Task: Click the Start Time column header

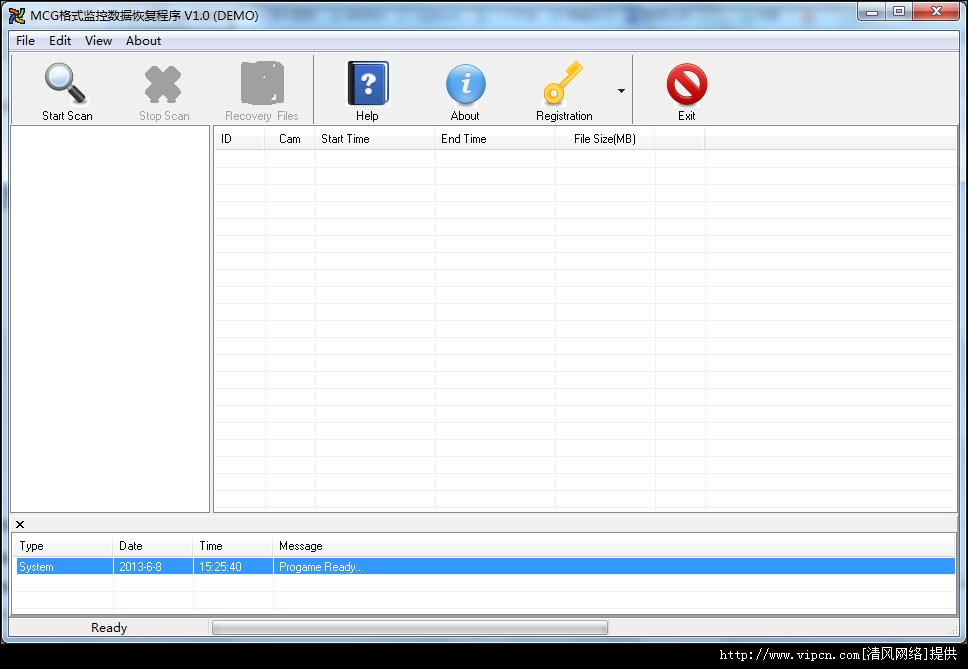Action: [x=375, y=139]
